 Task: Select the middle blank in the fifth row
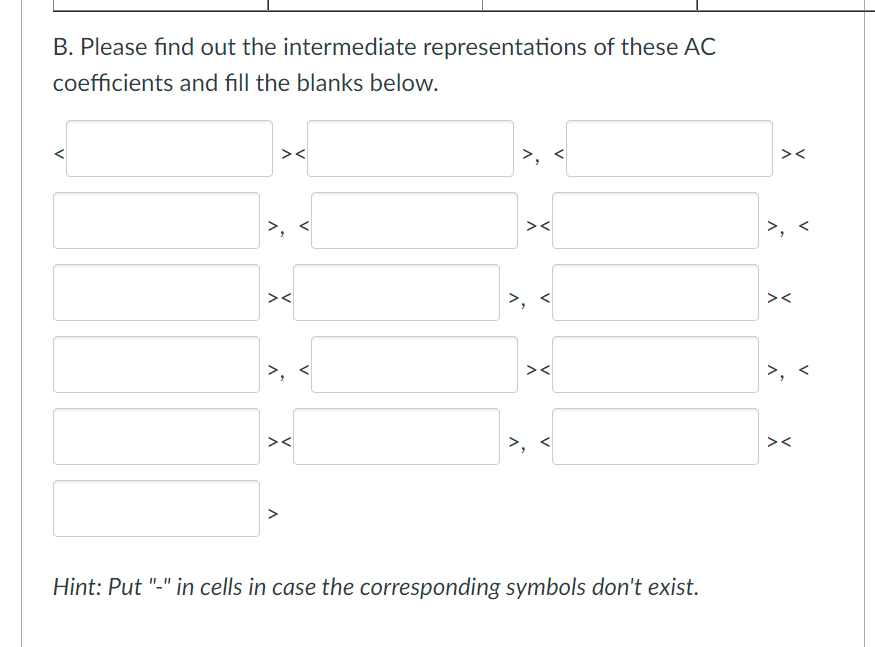tap(396, 436)
